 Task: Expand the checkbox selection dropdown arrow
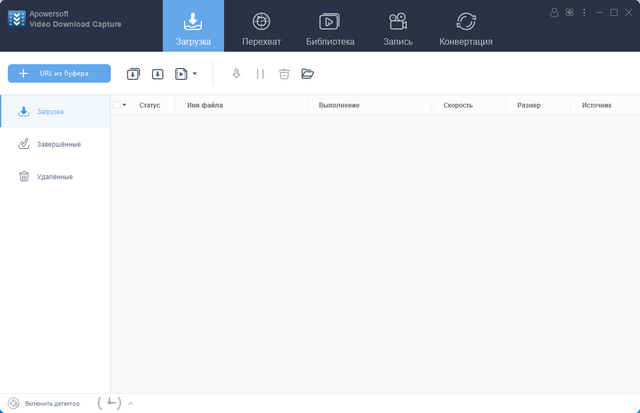click(125, 105)
